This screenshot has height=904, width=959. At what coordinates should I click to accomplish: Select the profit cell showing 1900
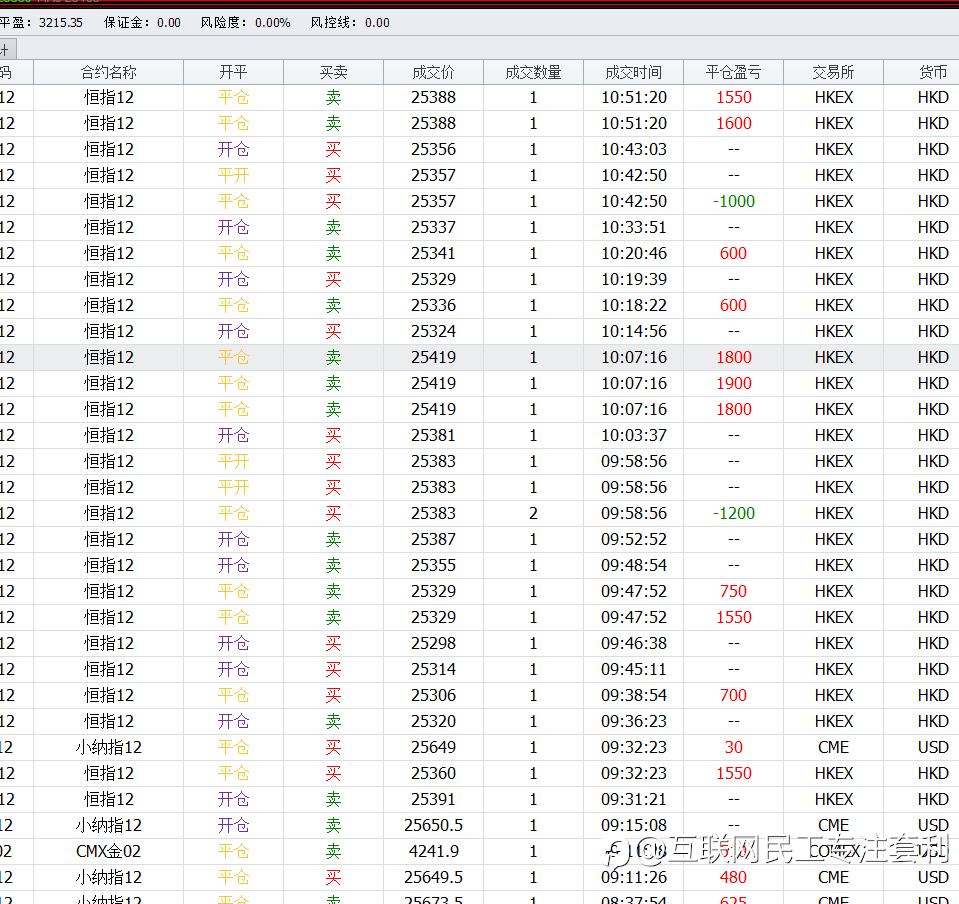[x=734, y=383]
